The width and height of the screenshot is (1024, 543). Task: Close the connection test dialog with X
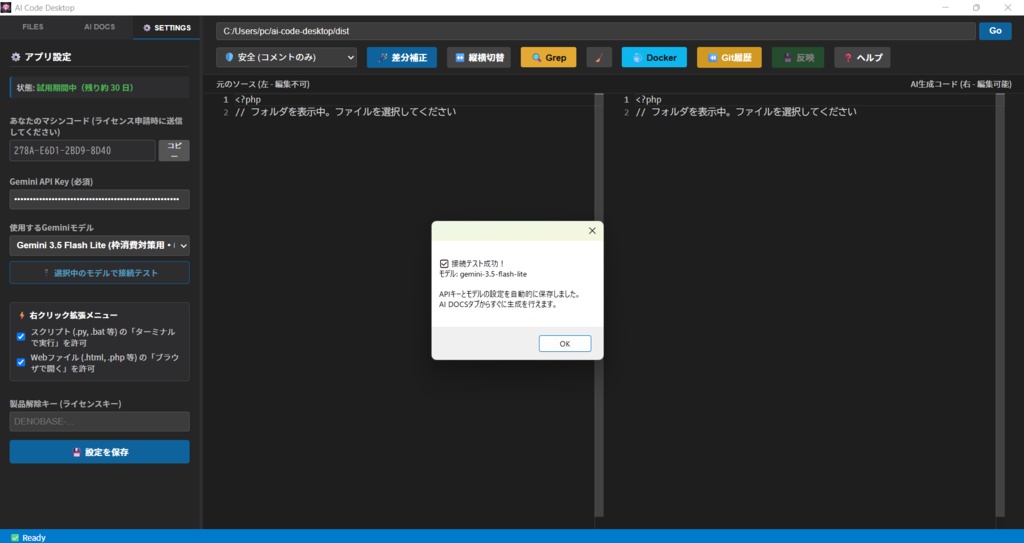coord(592,231)
